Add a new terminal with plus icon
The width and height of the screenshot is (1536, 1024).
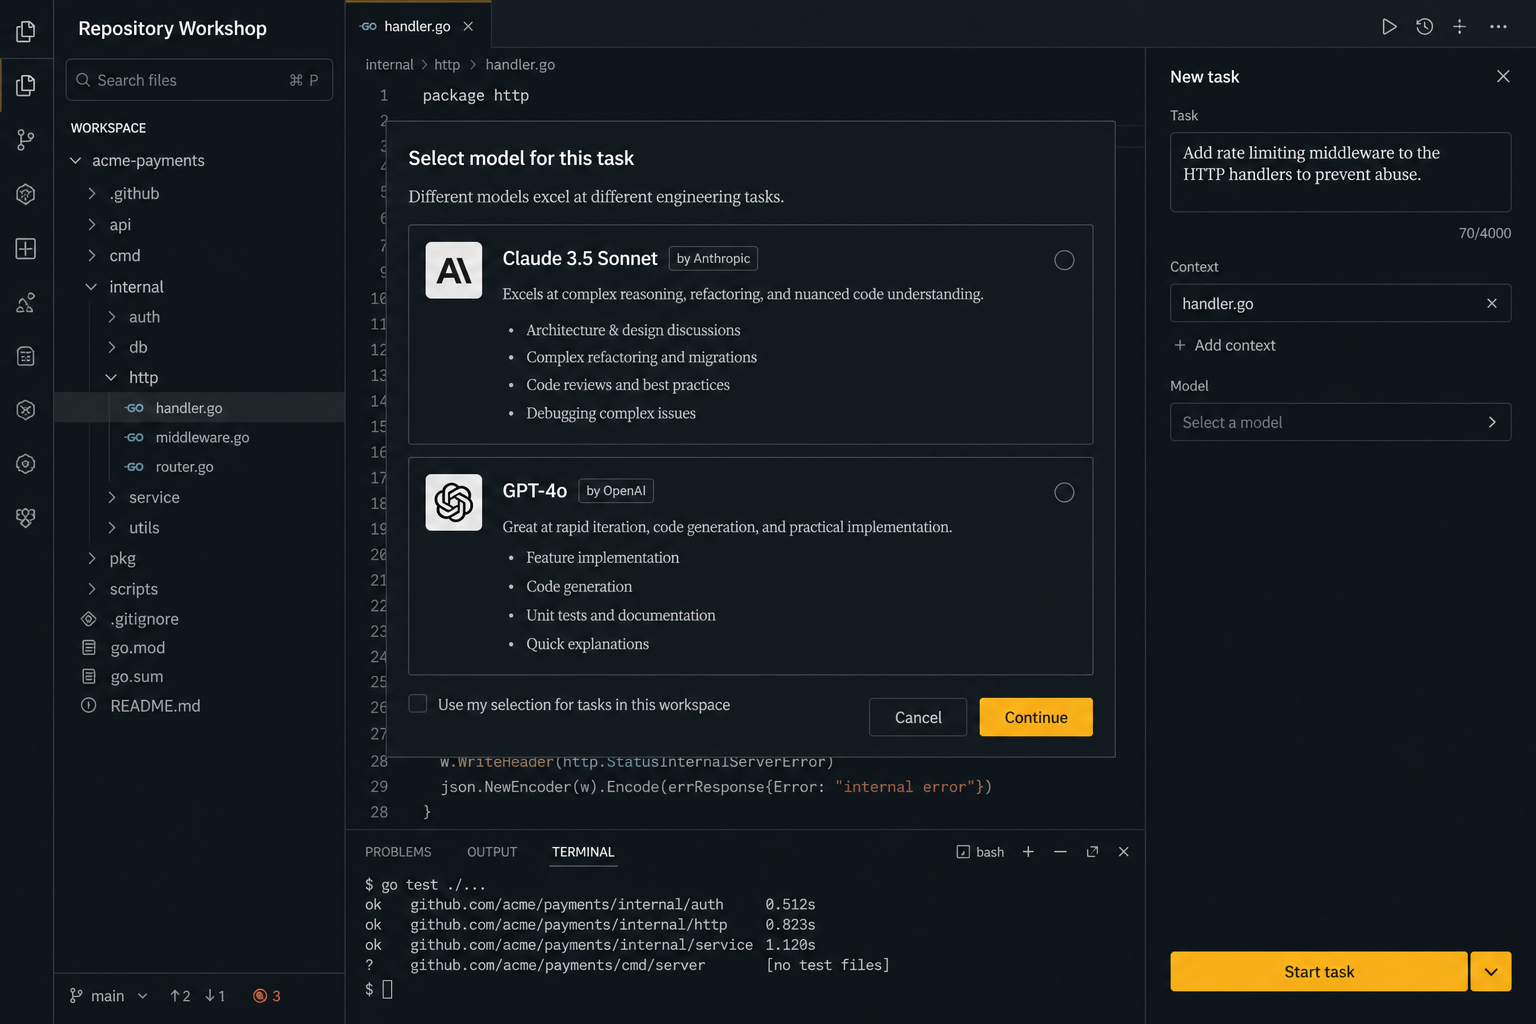tap(1028, 852)
